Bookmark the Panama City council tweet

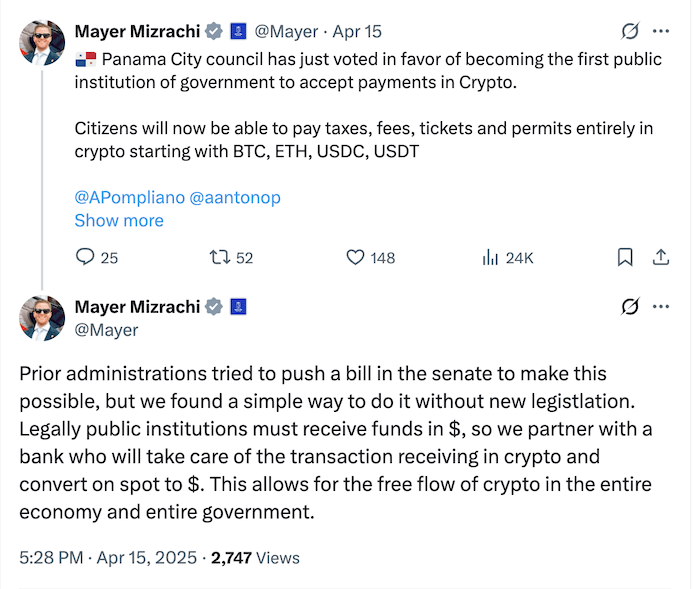tap(625, 257)
